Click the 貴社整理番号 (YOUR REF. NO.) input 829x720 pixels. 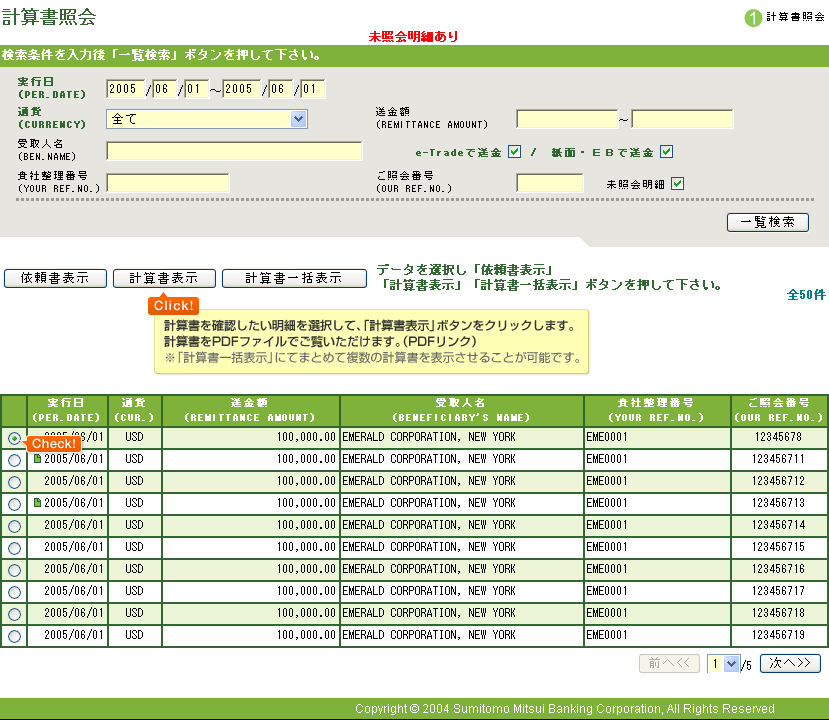pos(168,183)
